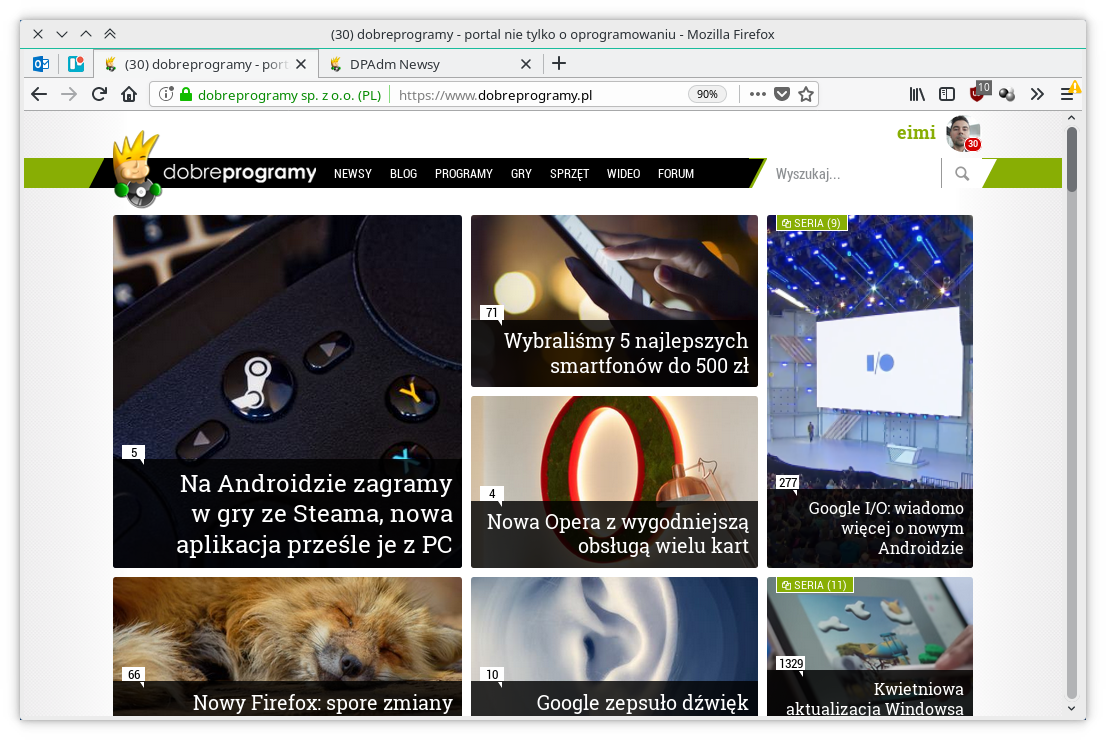
Task: Open the SPRZĘT menu item
Action: (569, 174)
